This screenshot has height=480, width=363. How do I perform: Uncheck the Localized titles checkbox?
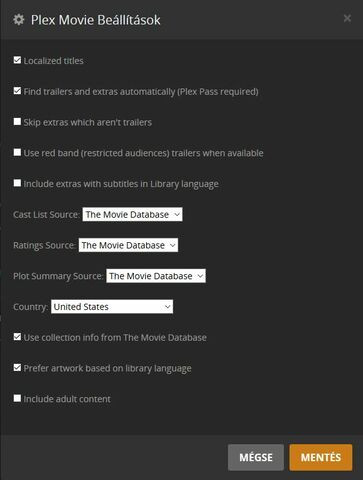click(x=17, y=60)
